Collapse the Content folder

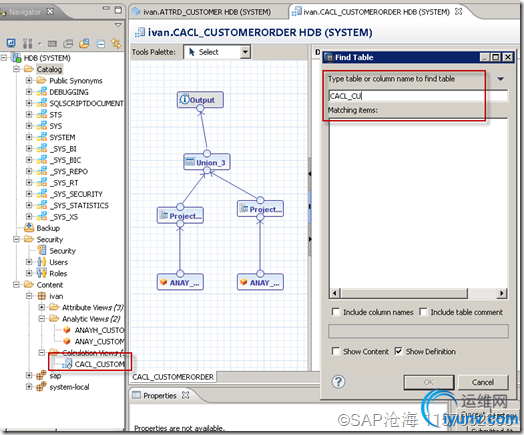16,285
